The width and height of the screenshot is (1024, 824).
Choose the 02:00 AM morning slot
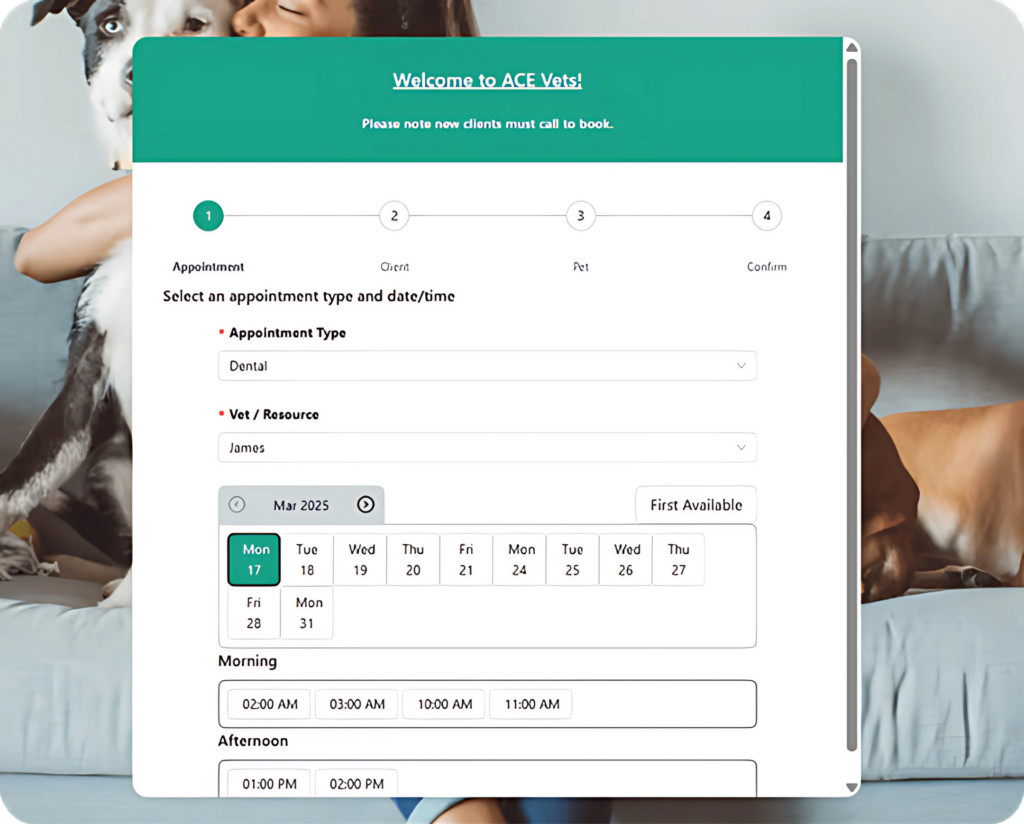click(269, 704)
